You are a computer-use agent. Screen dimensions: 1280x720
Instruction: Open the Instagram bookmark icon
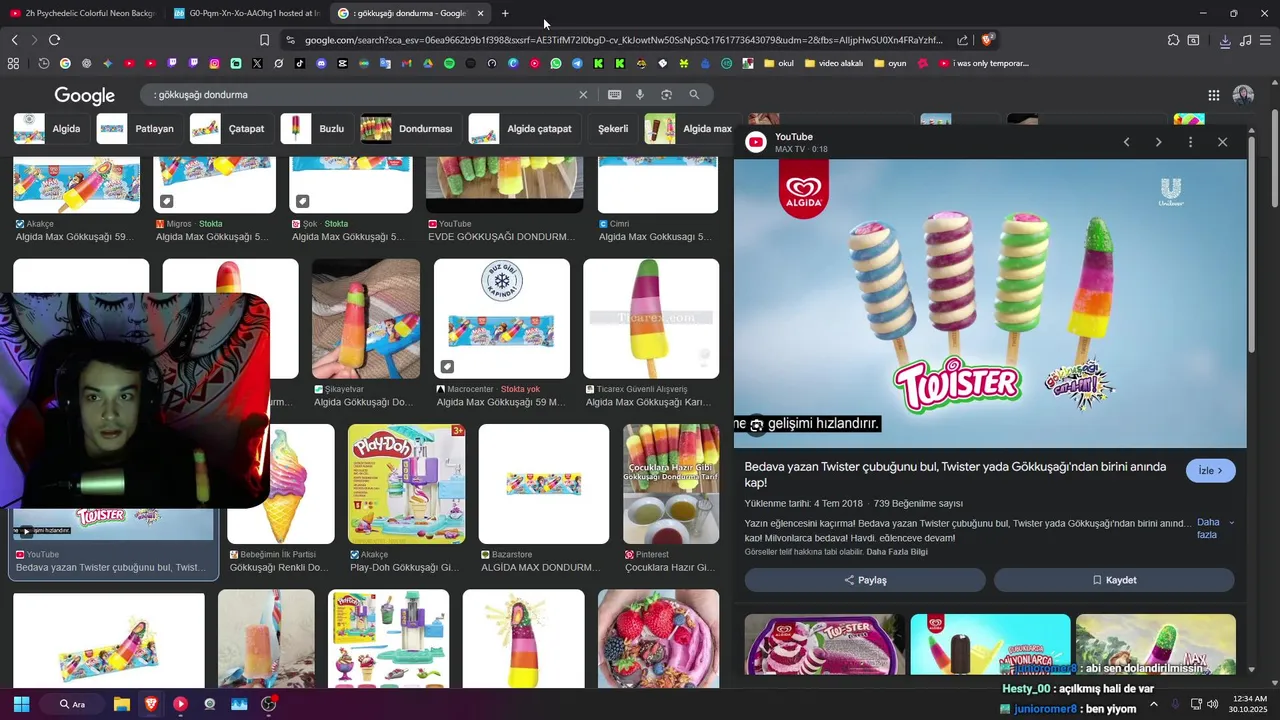click(x=214, y=63)
